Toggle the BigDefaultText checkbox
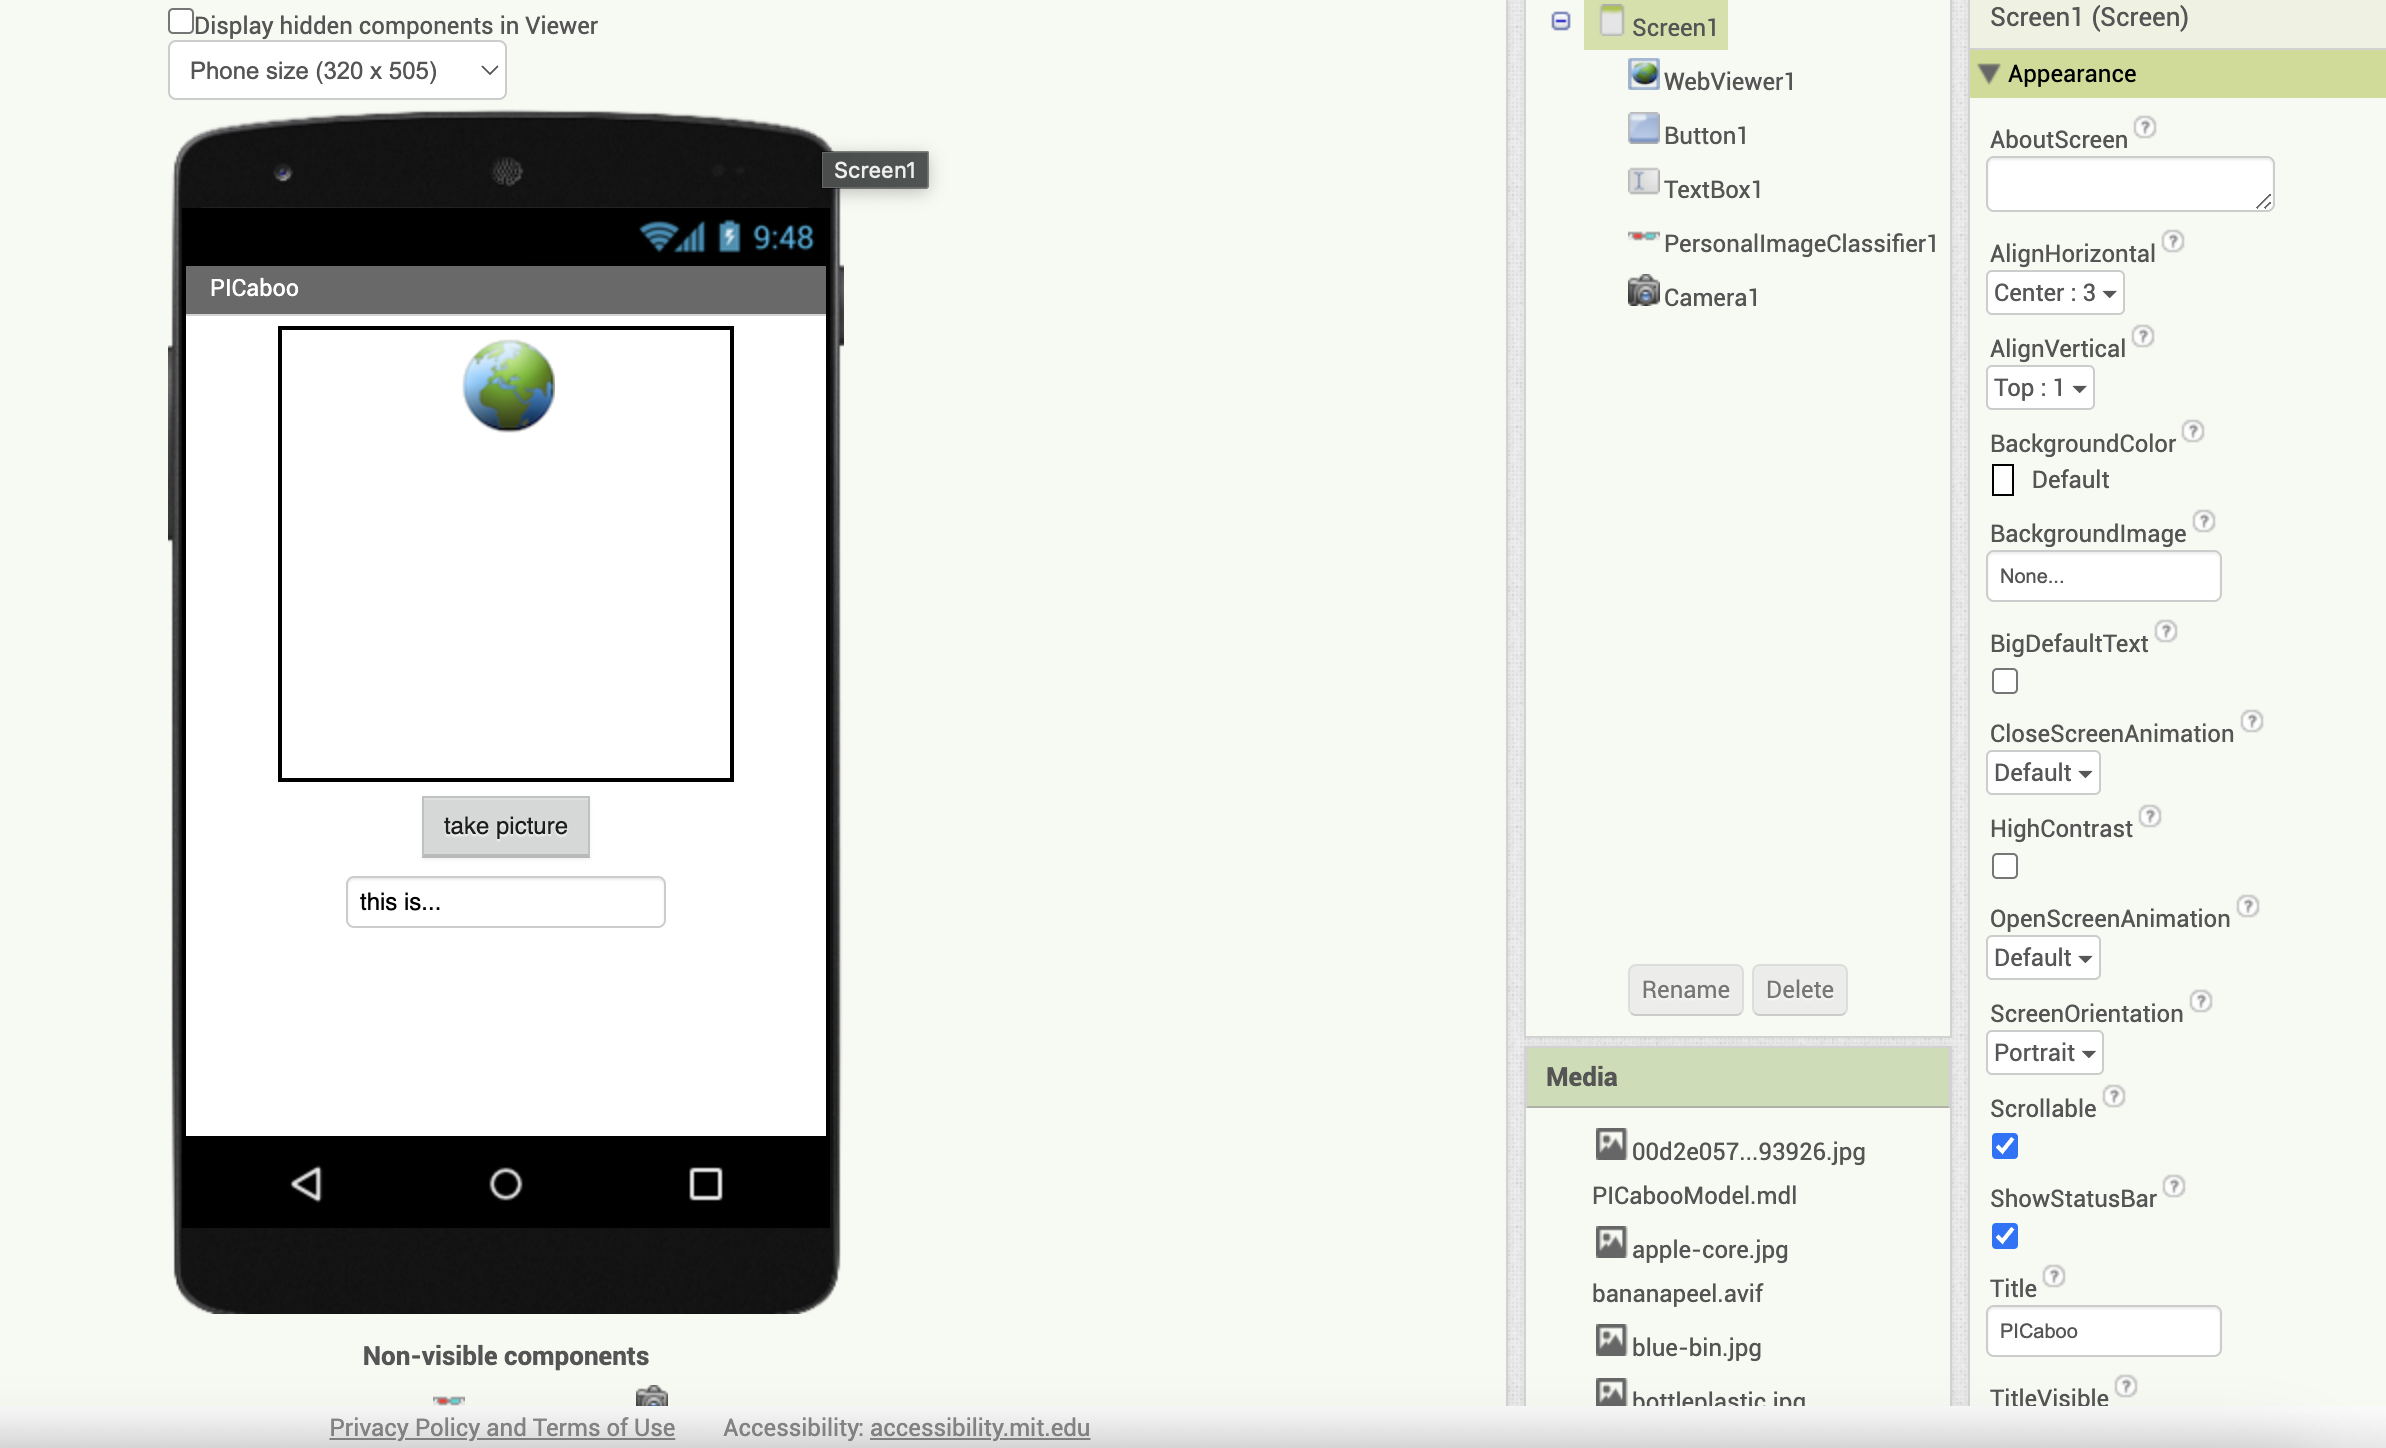The height and width of the screenshot is (1448, 2386). tap(2004, 681)
